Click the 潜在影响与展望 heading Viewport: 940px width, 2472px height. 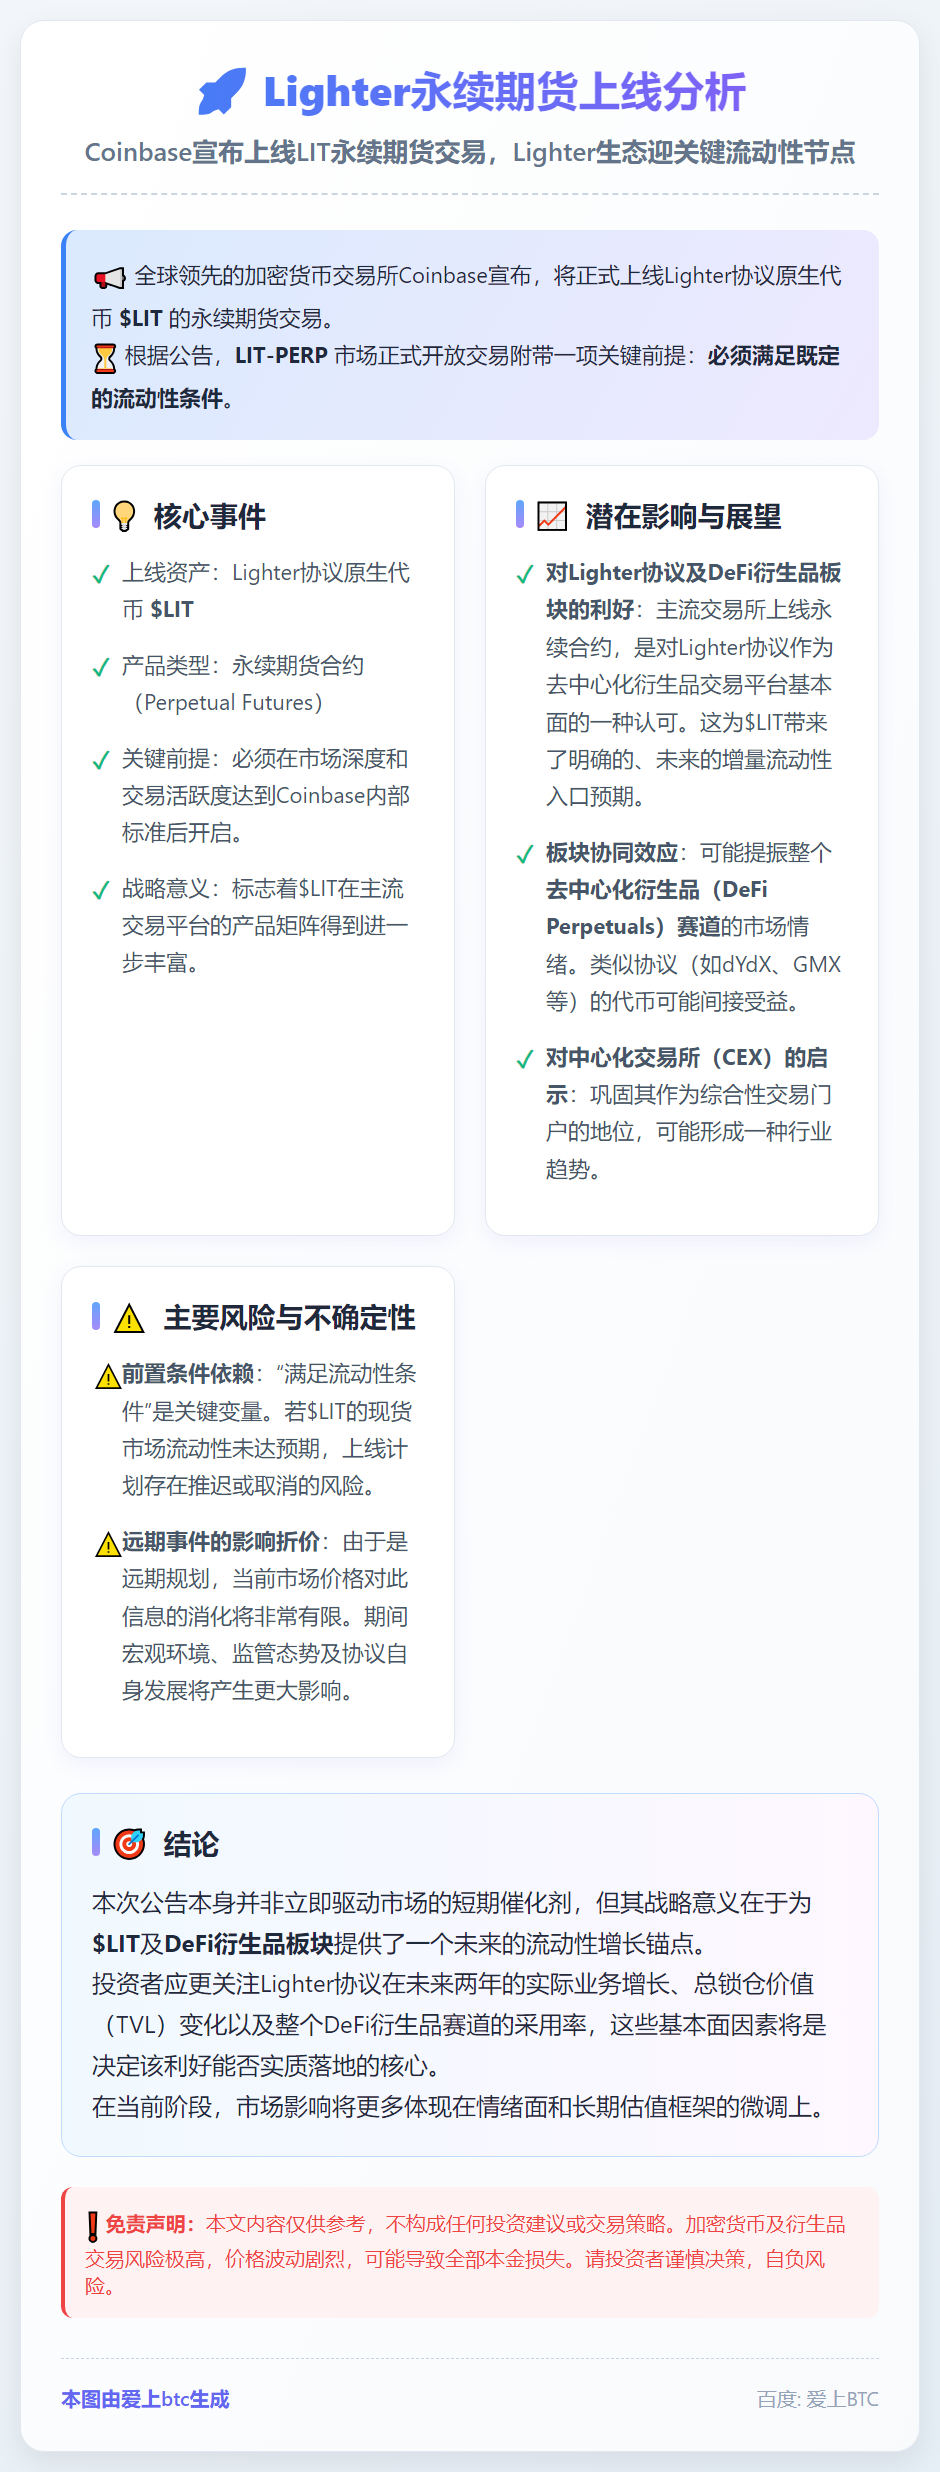point(683,517)
